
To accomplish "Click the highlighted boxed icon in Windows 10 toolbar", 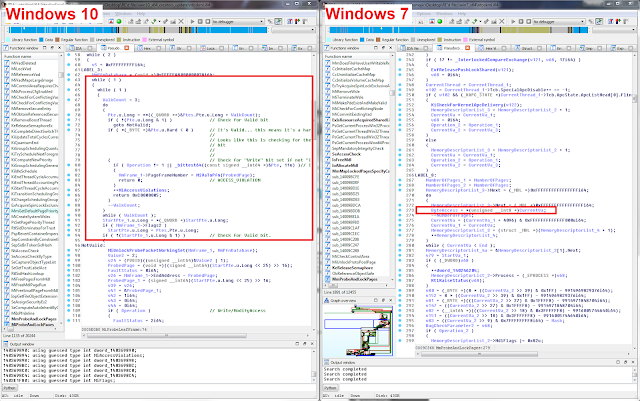I will click(278, 21).
